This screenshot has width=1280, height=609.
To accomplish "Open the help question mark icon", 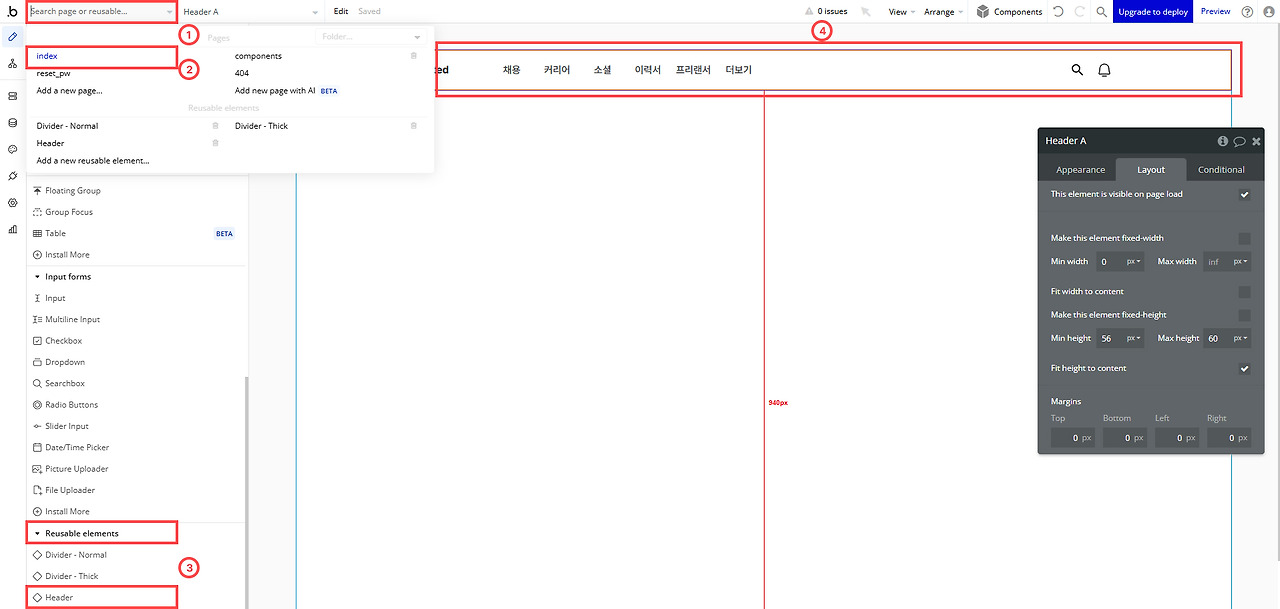I will tap(1247, 12).
